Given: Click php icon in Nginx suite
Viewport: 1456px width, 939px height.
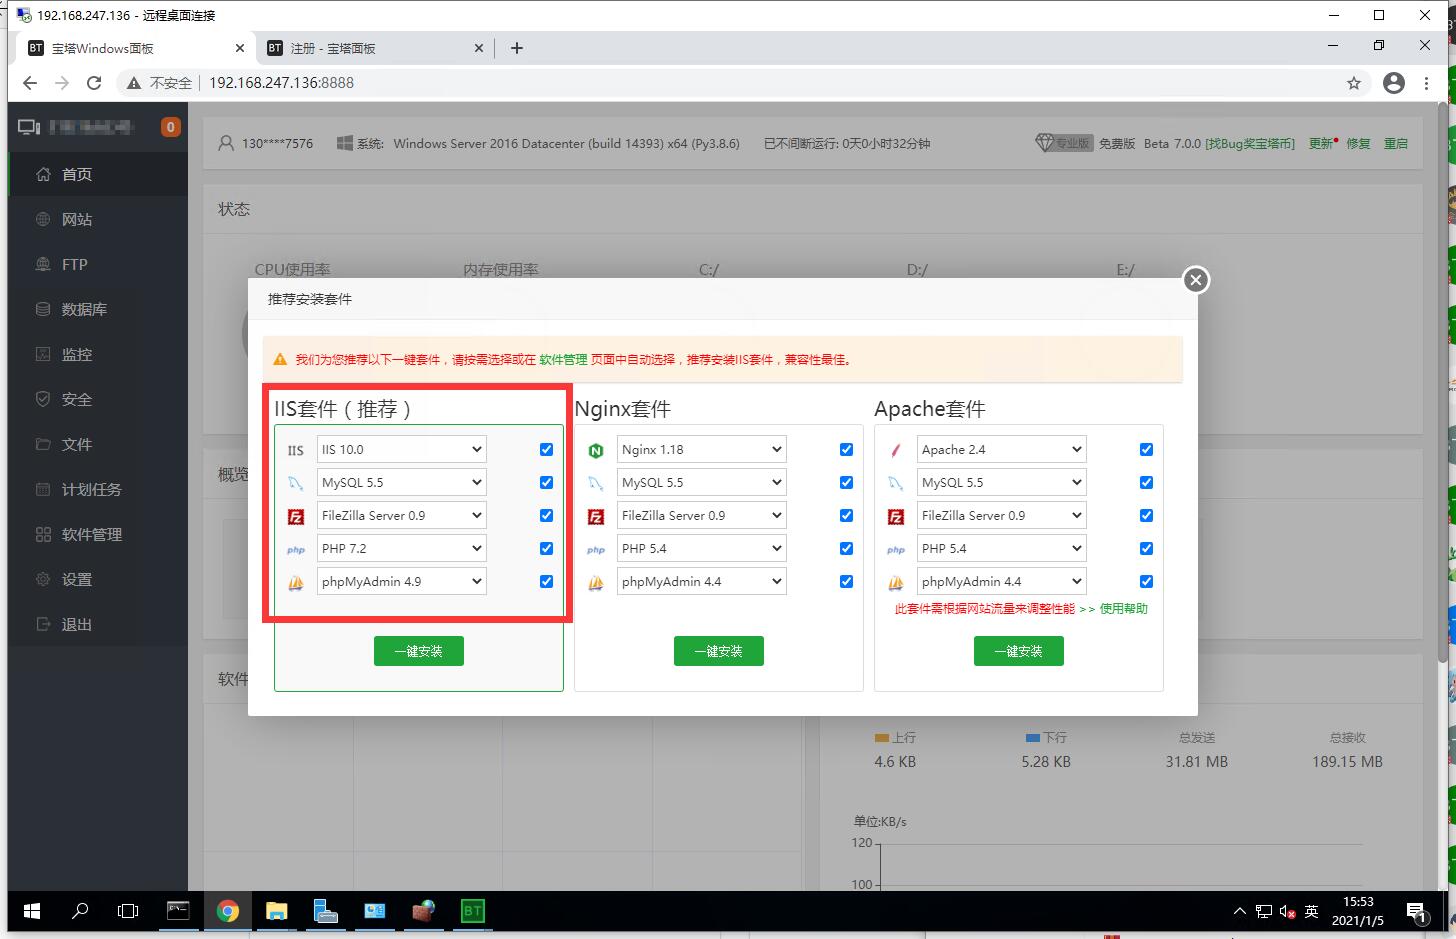Looking at the screenshot, I should click(x=596, y=550).
